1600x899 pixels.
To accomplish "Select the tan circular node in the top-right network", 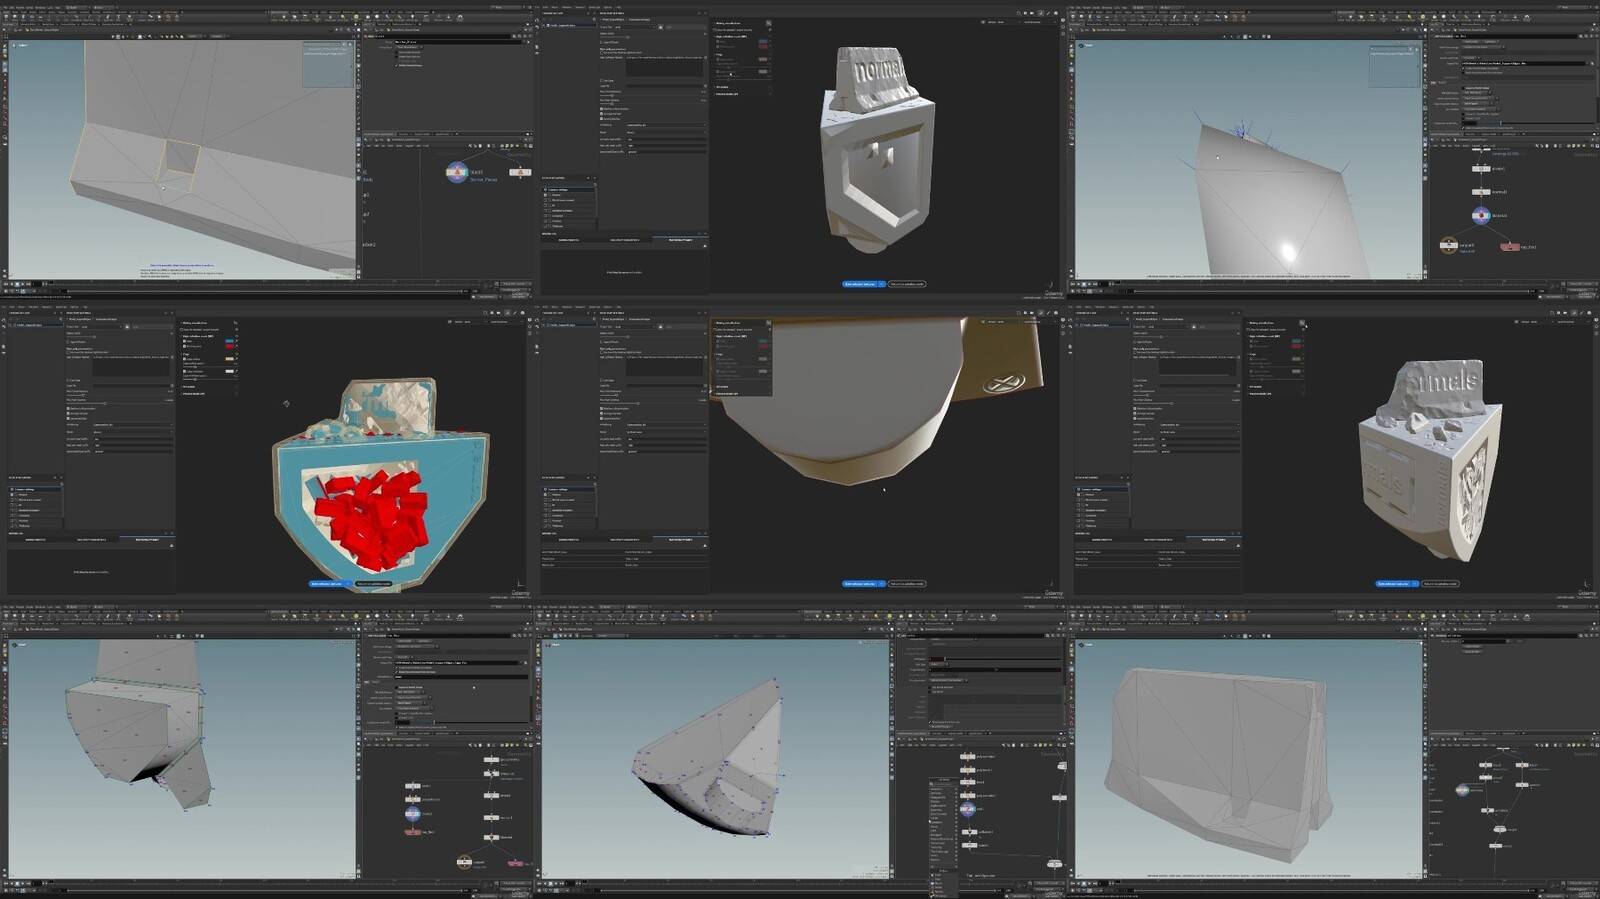I will (1448, 245).
